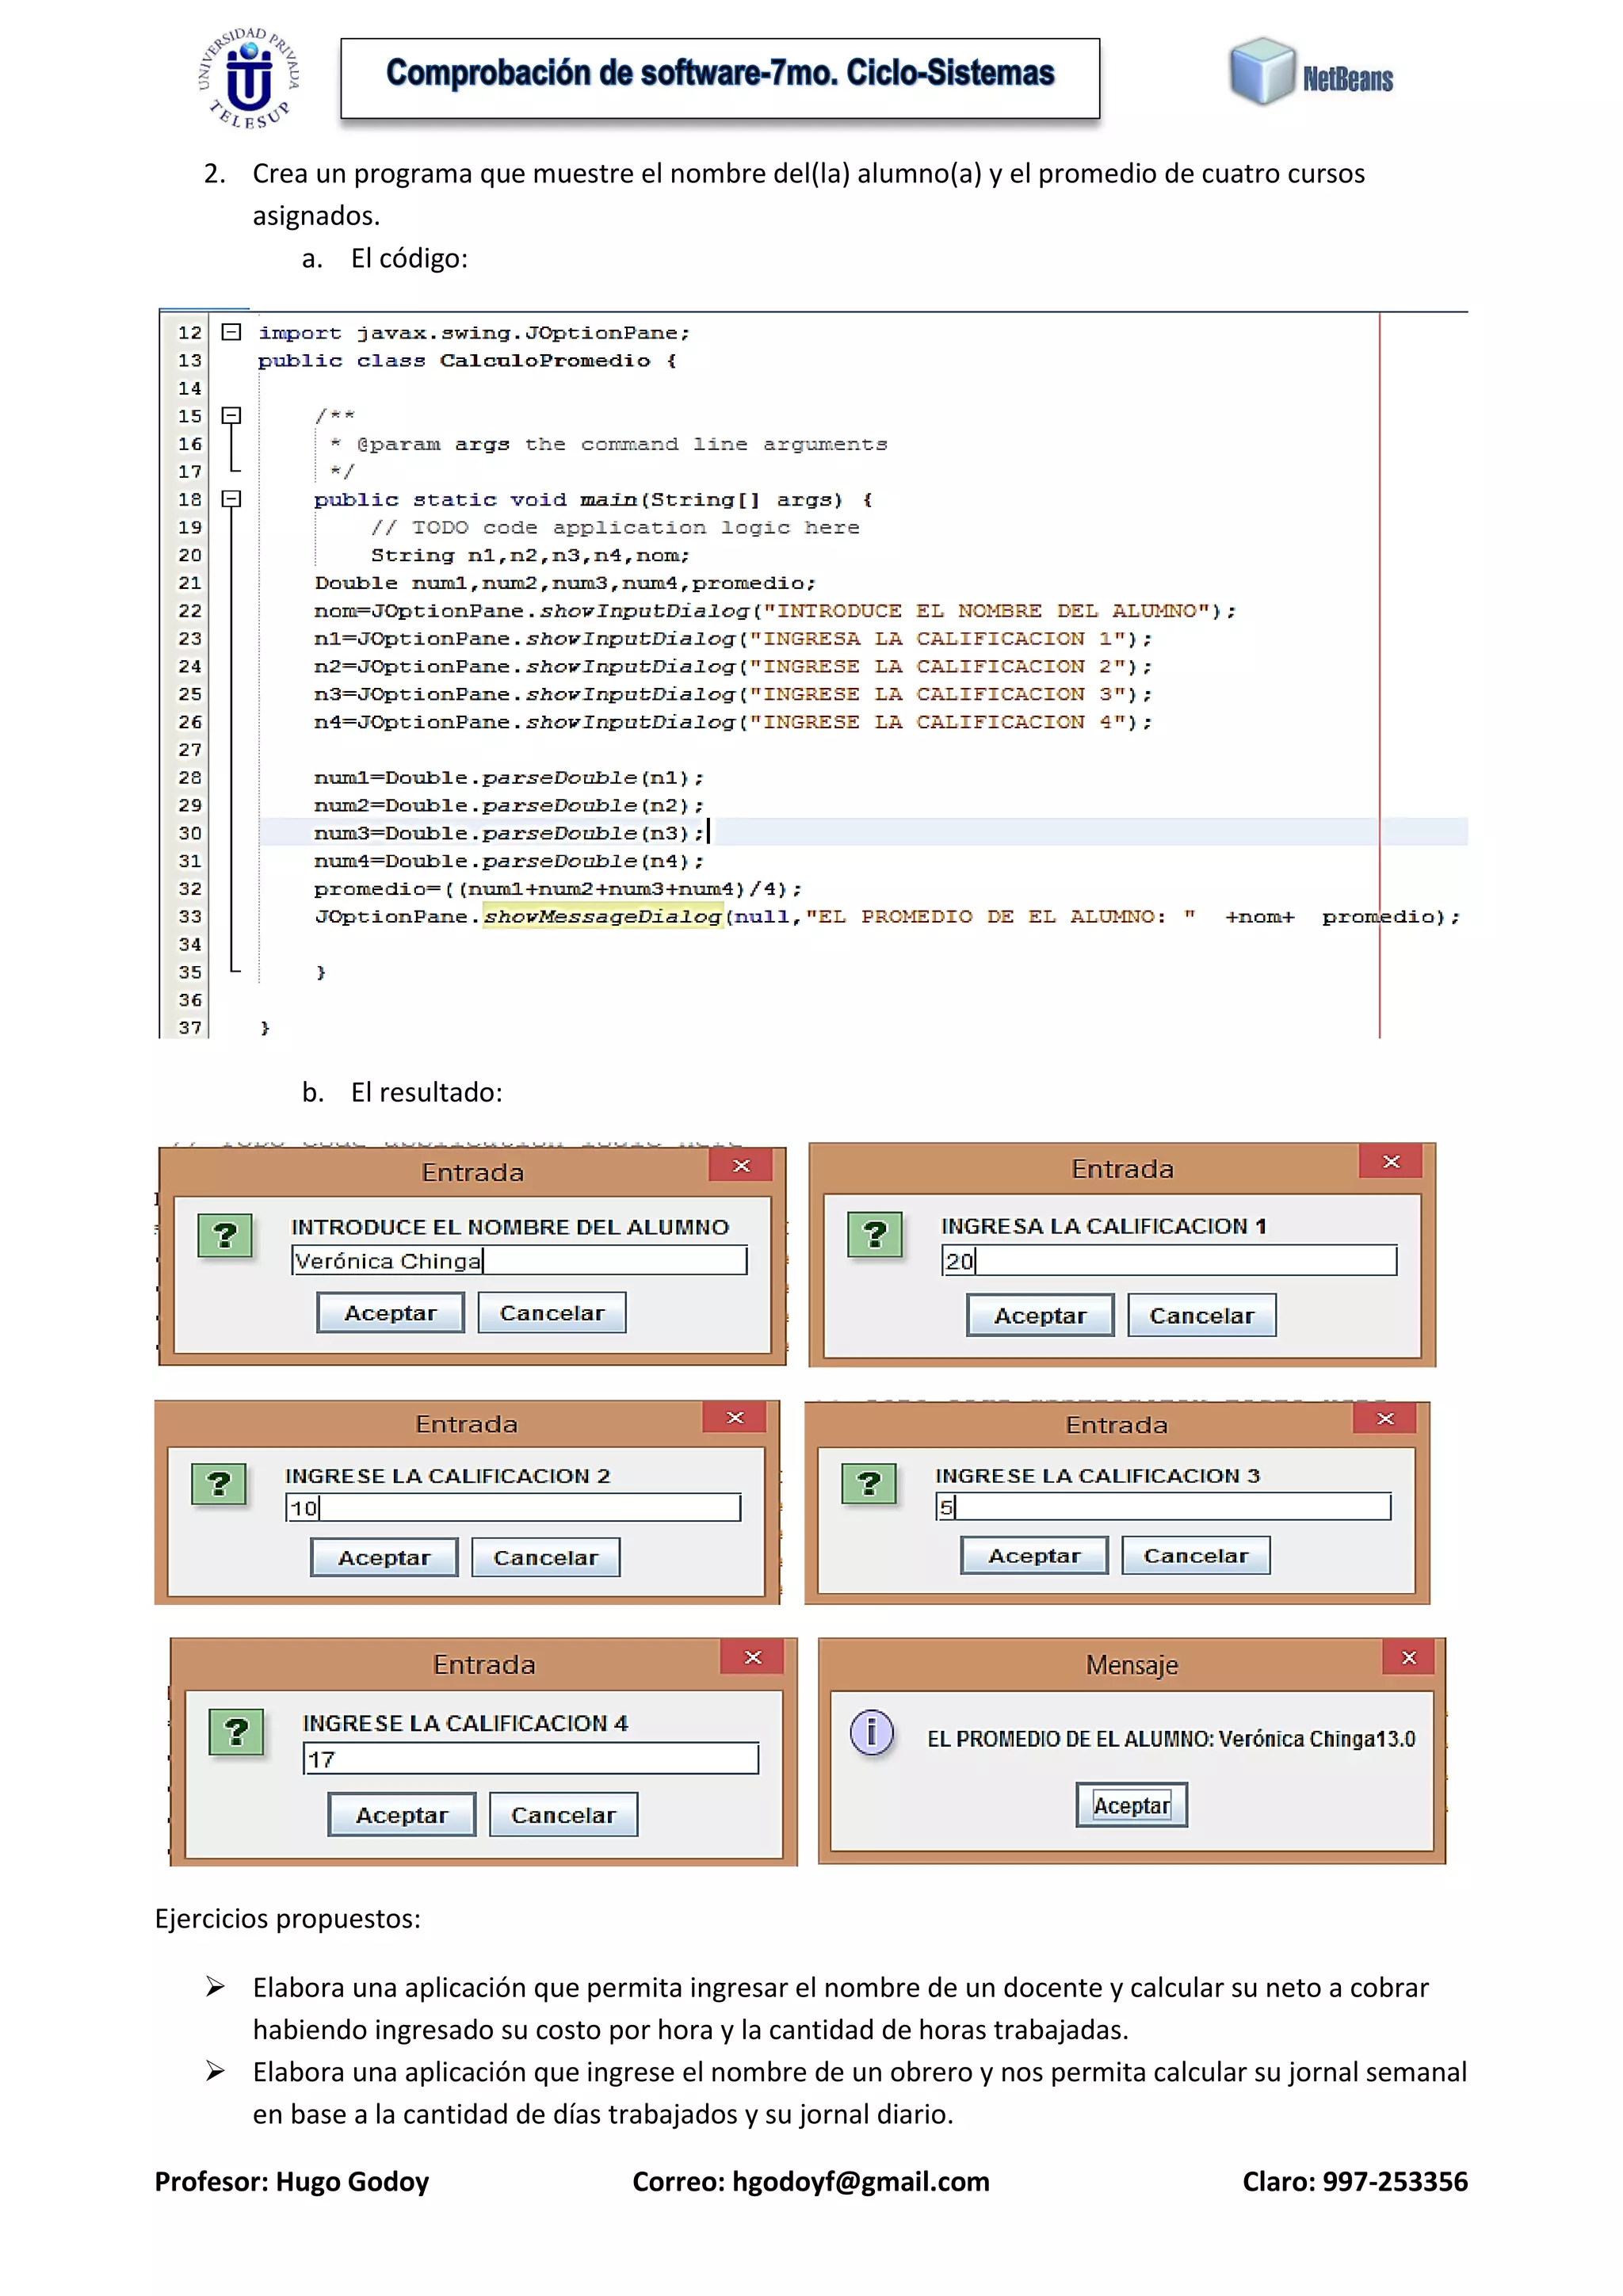The image size is (1623, 2296).
Task: Collapse the main method fold at line 18
Action: pos(231,498)
